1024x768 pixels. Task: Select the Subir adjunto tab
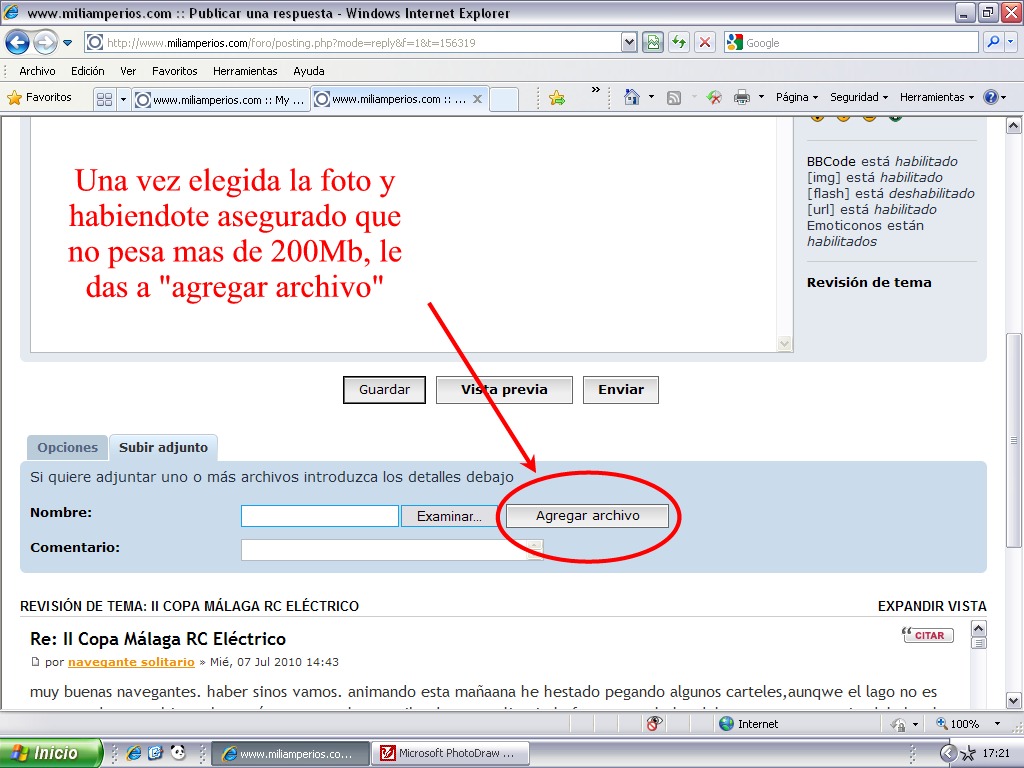click(163, 448)
